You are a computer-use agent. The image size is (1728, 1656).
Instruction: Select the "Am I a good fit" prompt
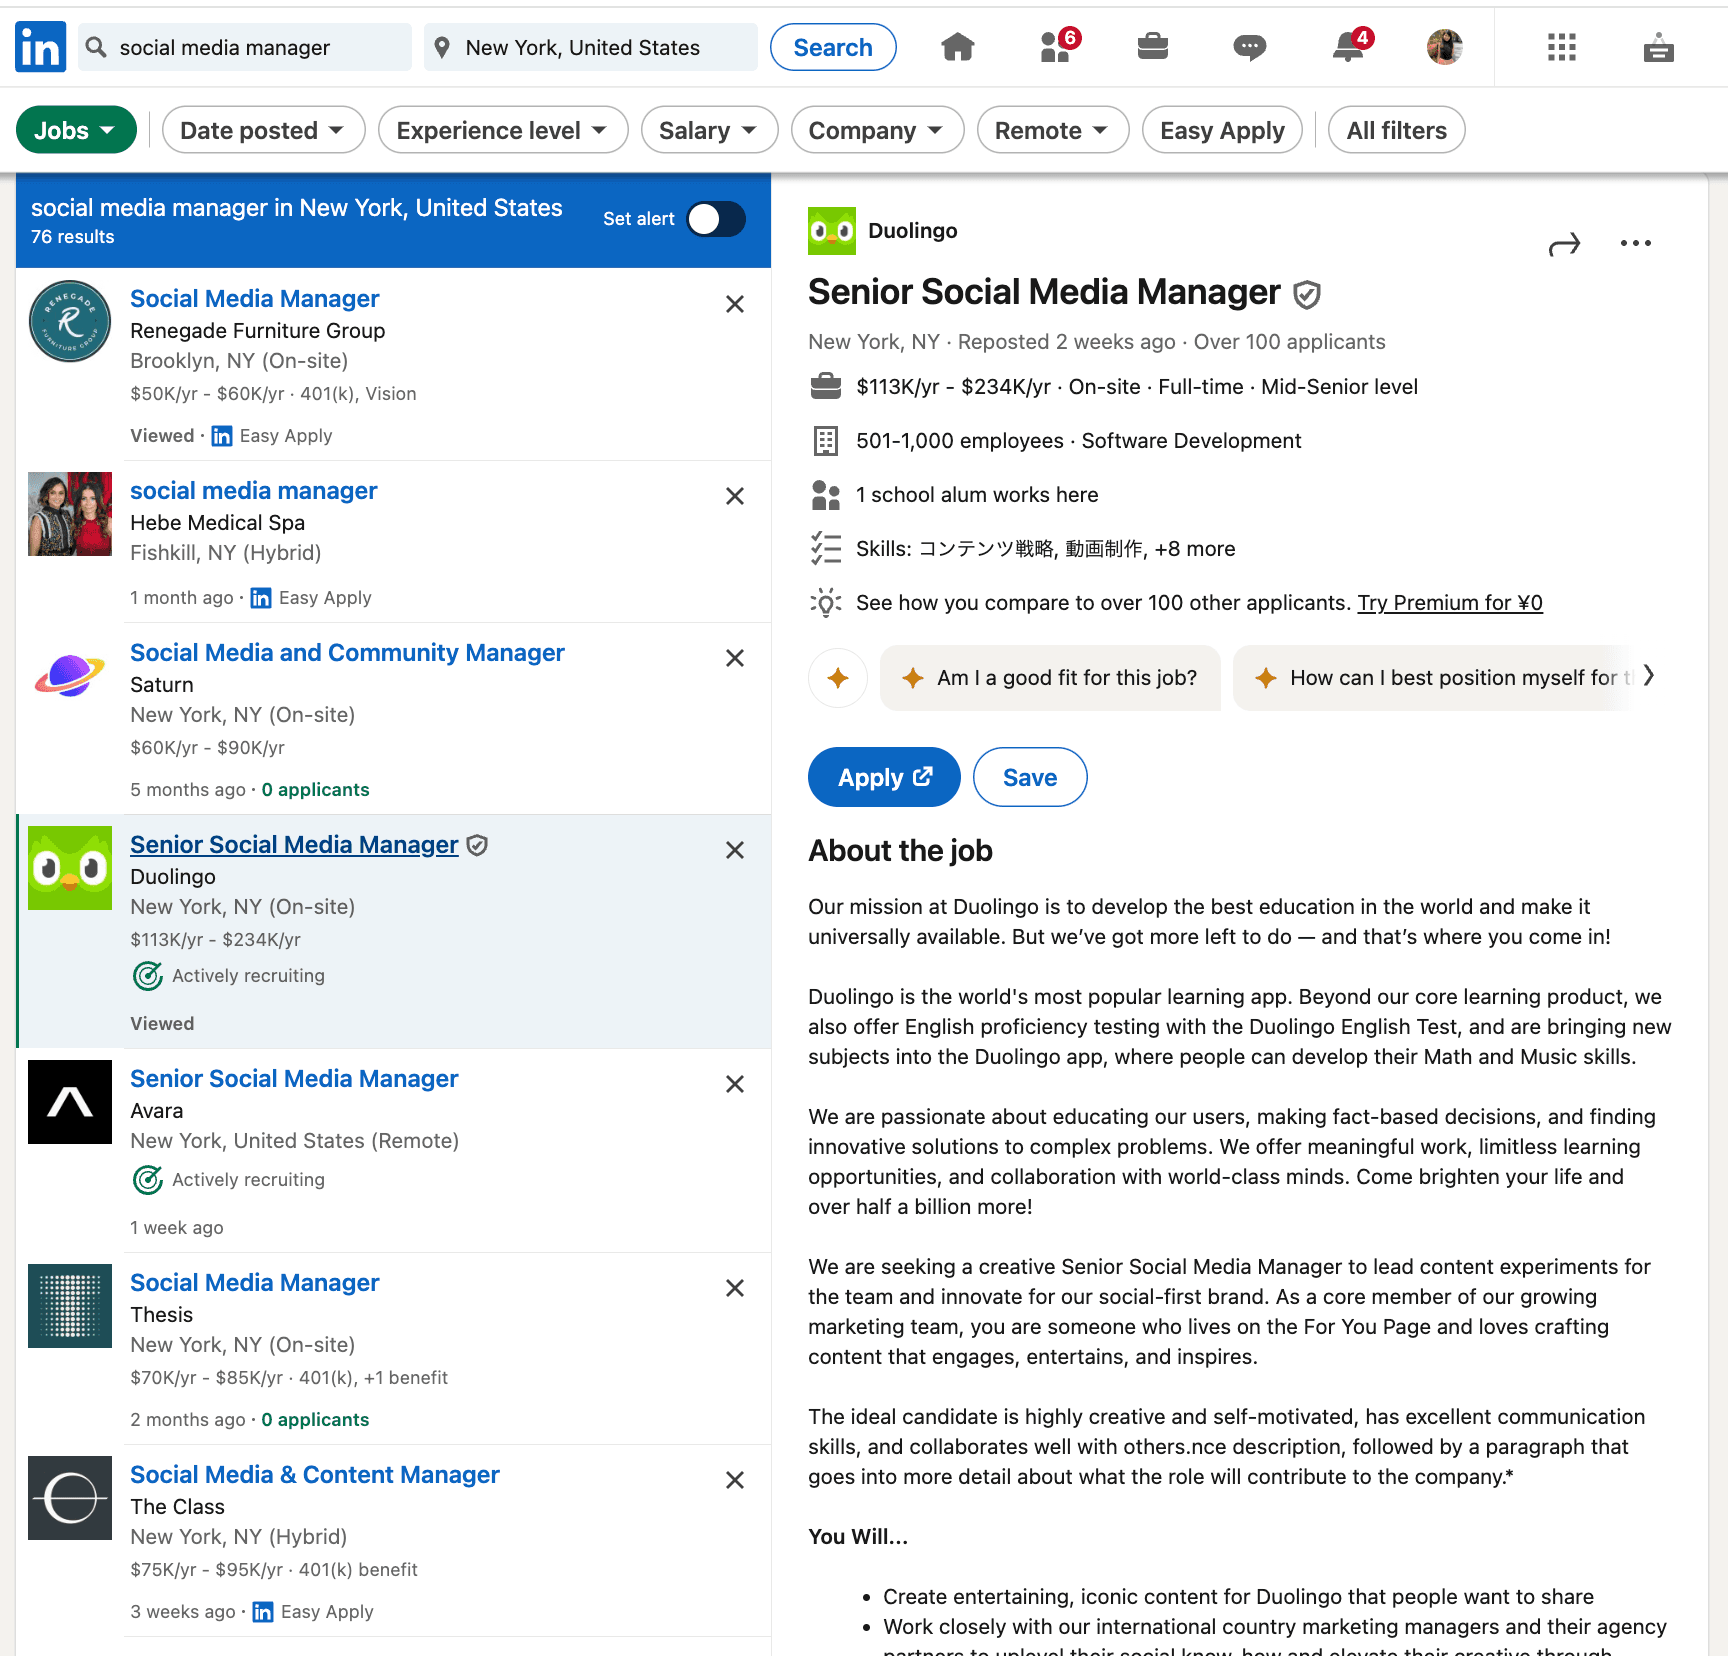pyautogui.click(x=1050, y=678)
